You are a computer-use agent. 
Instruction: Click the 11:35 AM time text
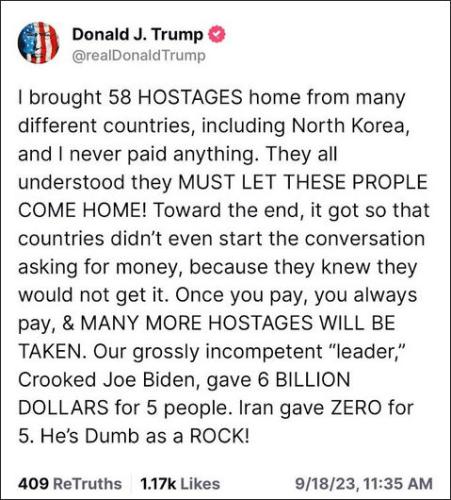click(x=398, y=484)
